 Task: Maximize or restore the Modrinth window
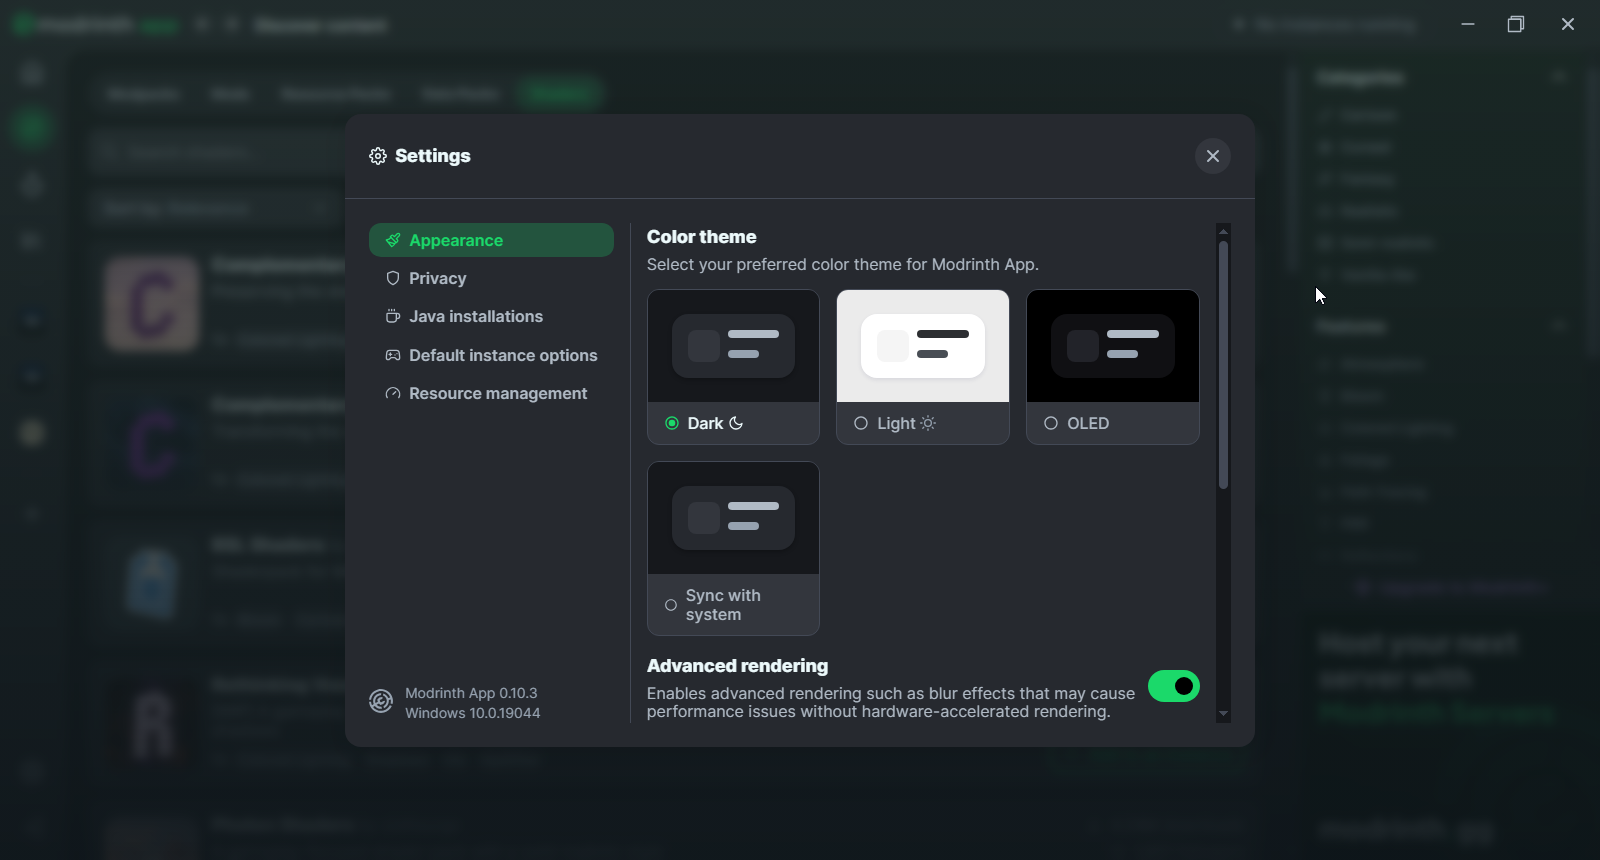(x=1516, y=24)
